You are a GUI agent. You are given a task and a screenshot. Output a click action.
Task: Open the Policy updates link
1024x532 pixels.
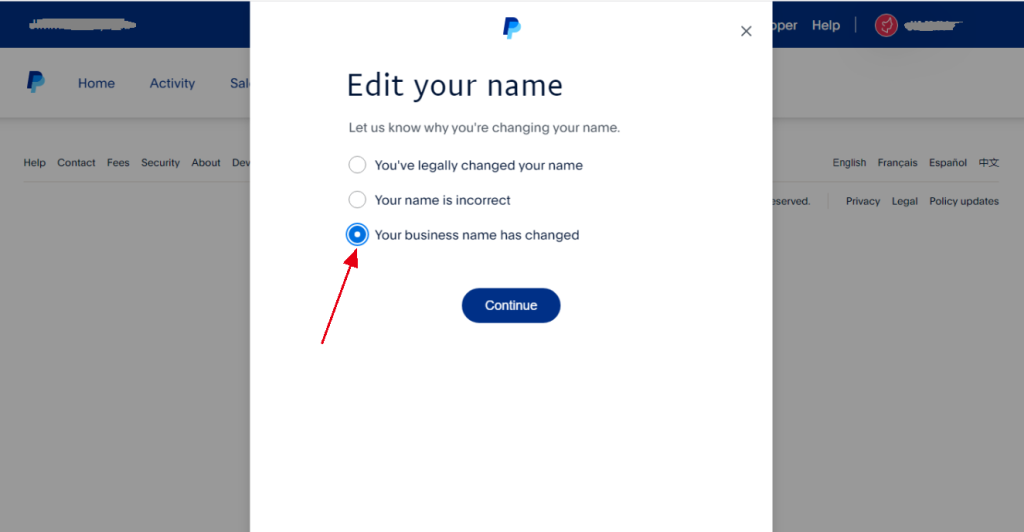click(x=963, y=201)
